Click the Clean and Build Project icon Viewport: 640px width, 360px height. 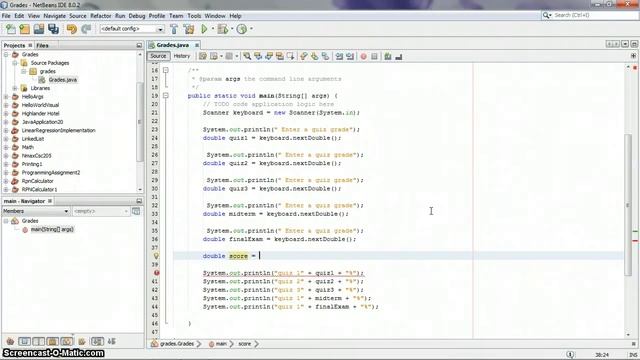[x=189, y=29]
